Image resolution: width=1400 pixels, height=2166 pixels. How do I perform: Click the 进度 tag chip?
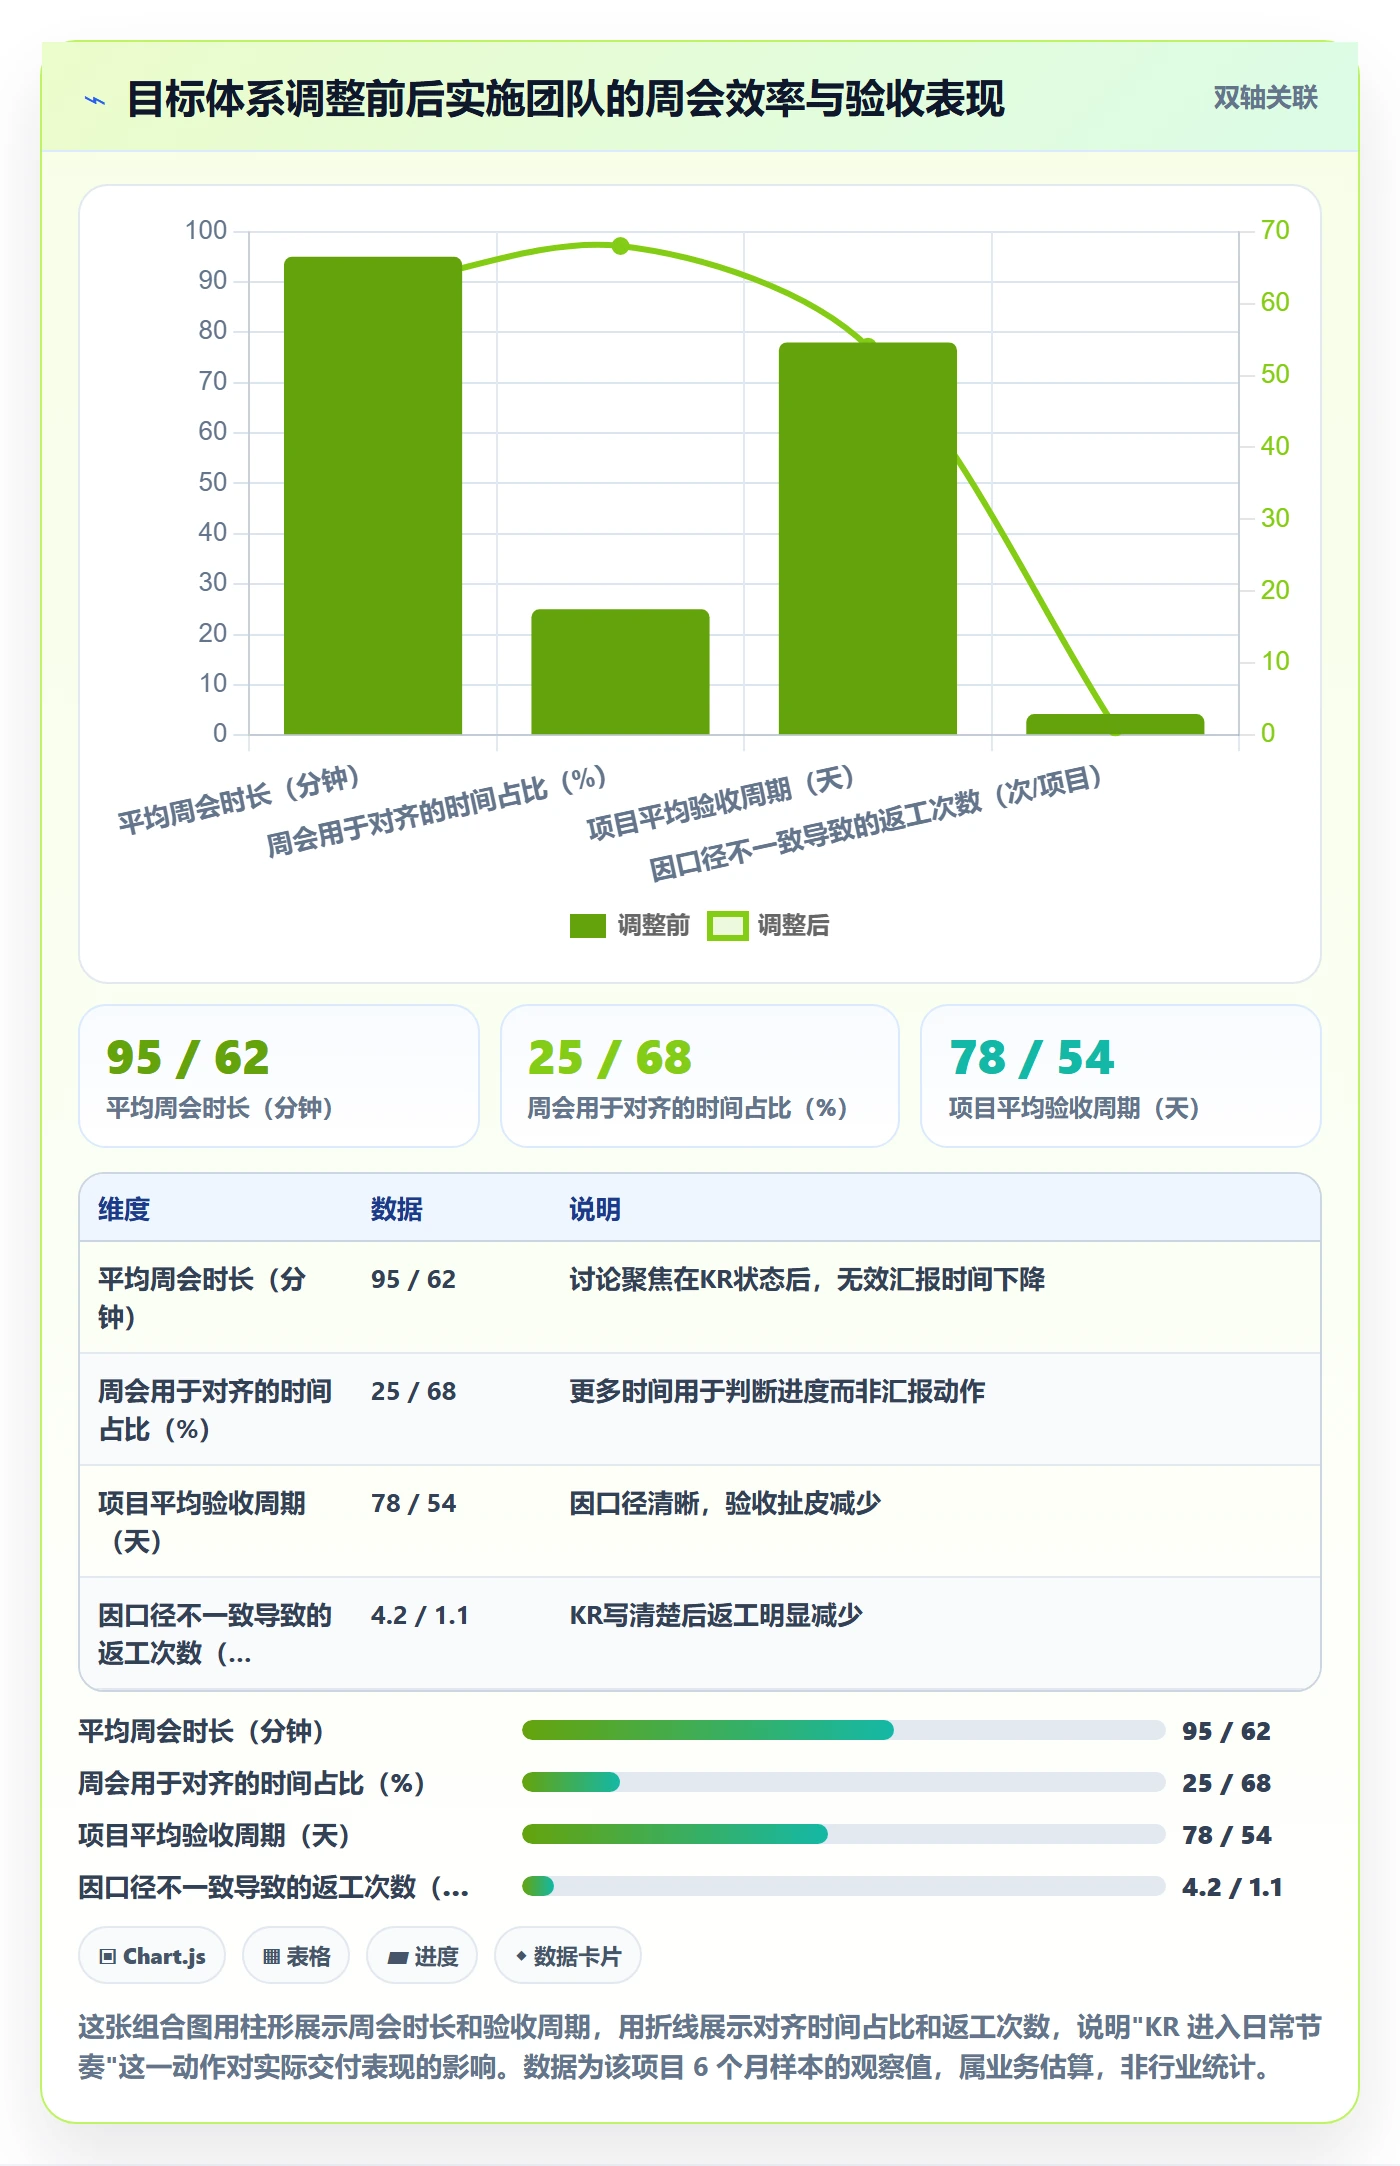422,1955
